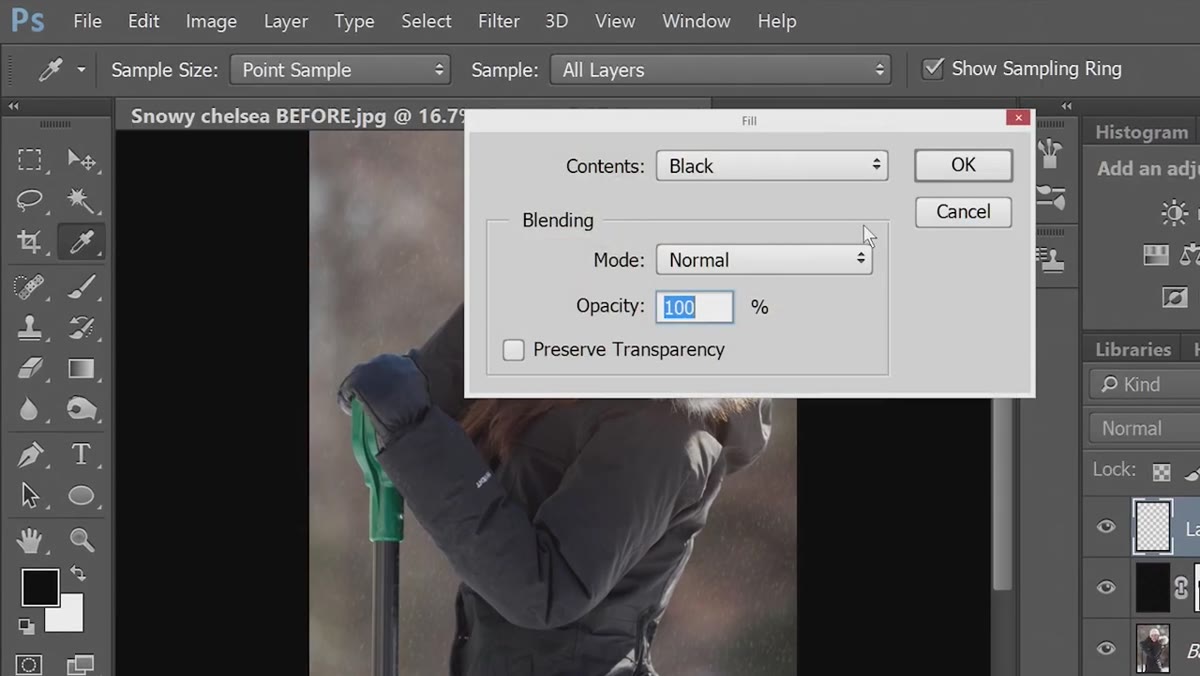Select the Sponge tool
Image resolution: width=1200 pixels, height=676 pixels.
81,408
